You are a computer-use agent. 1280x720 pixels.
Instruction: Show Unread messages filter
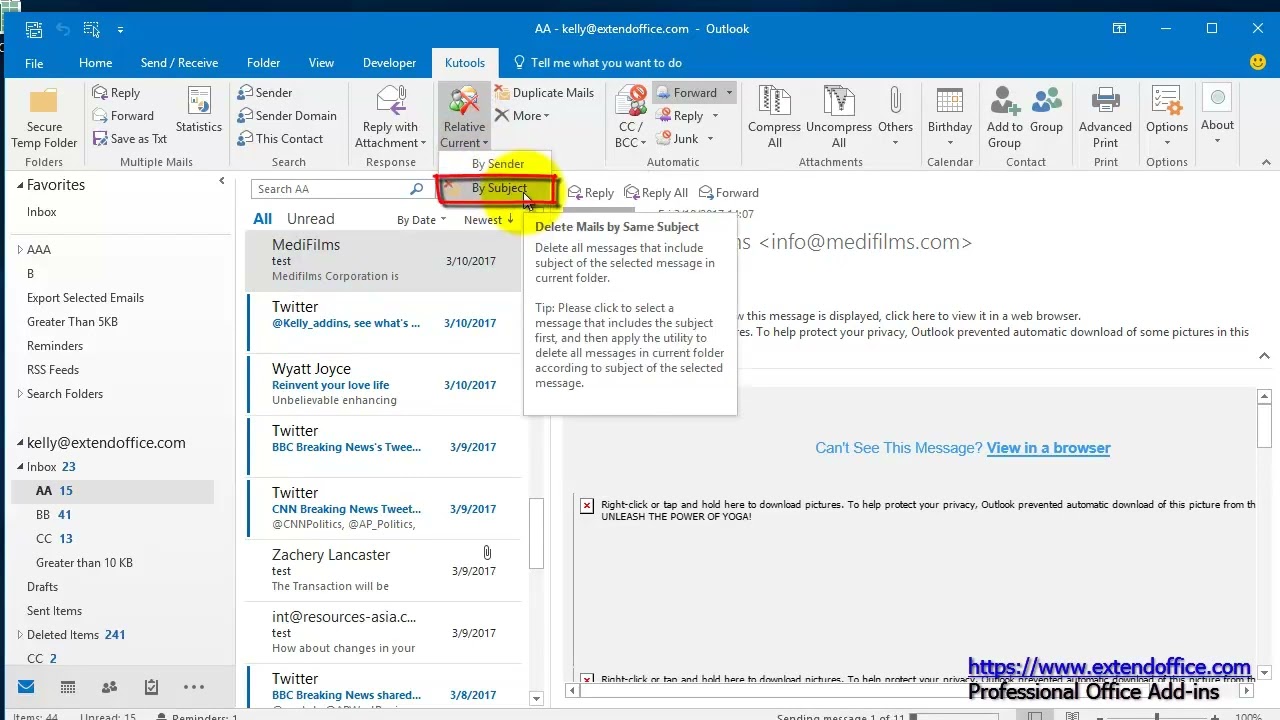pos(311,219)
